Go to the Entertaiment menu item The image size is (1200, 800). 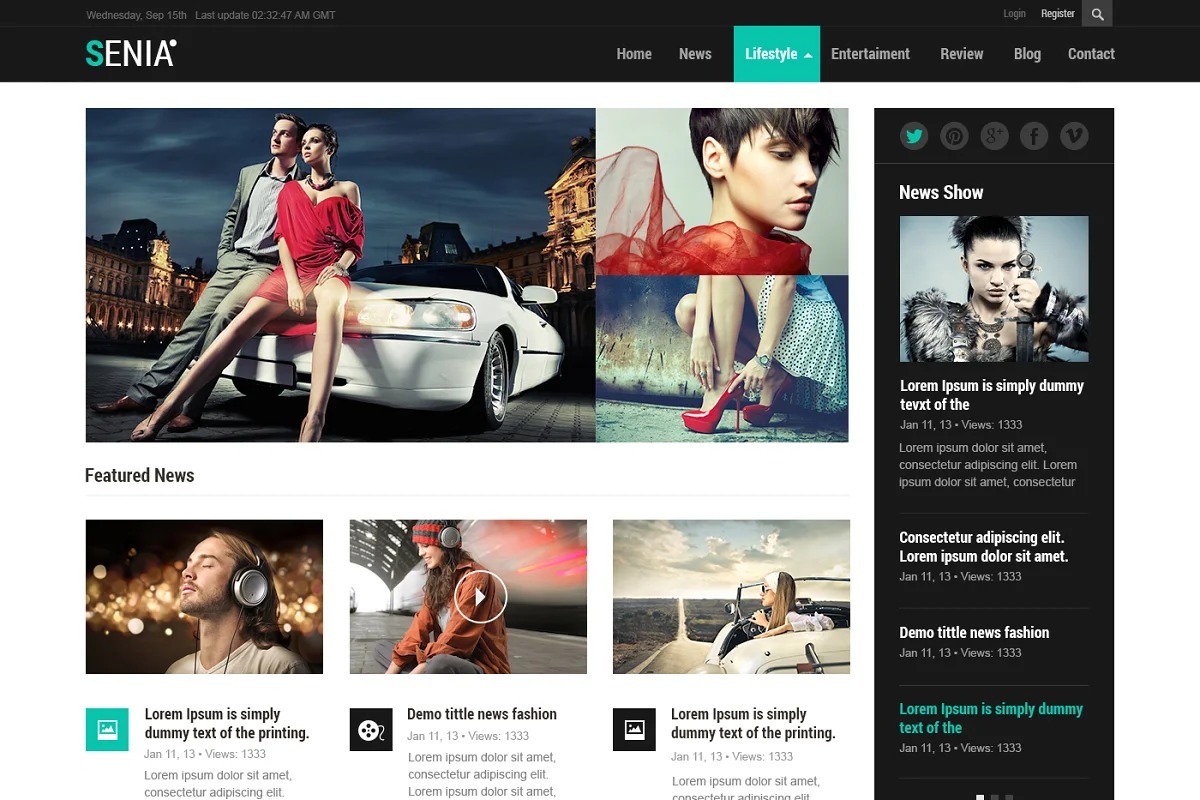(870, 54)
